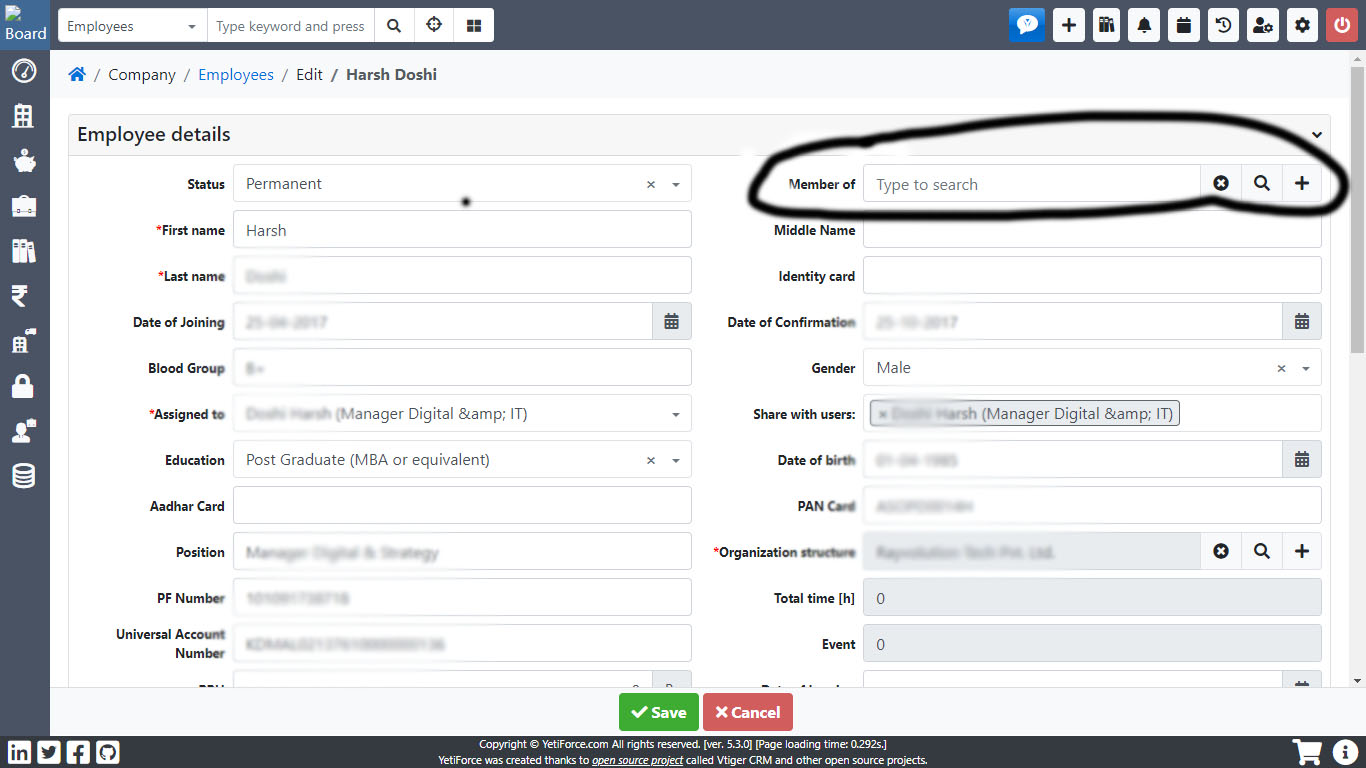Viewport: 1366px width, 768px height.
Task: Click the quick create plus icon
Action: [x=1069, y=25]
